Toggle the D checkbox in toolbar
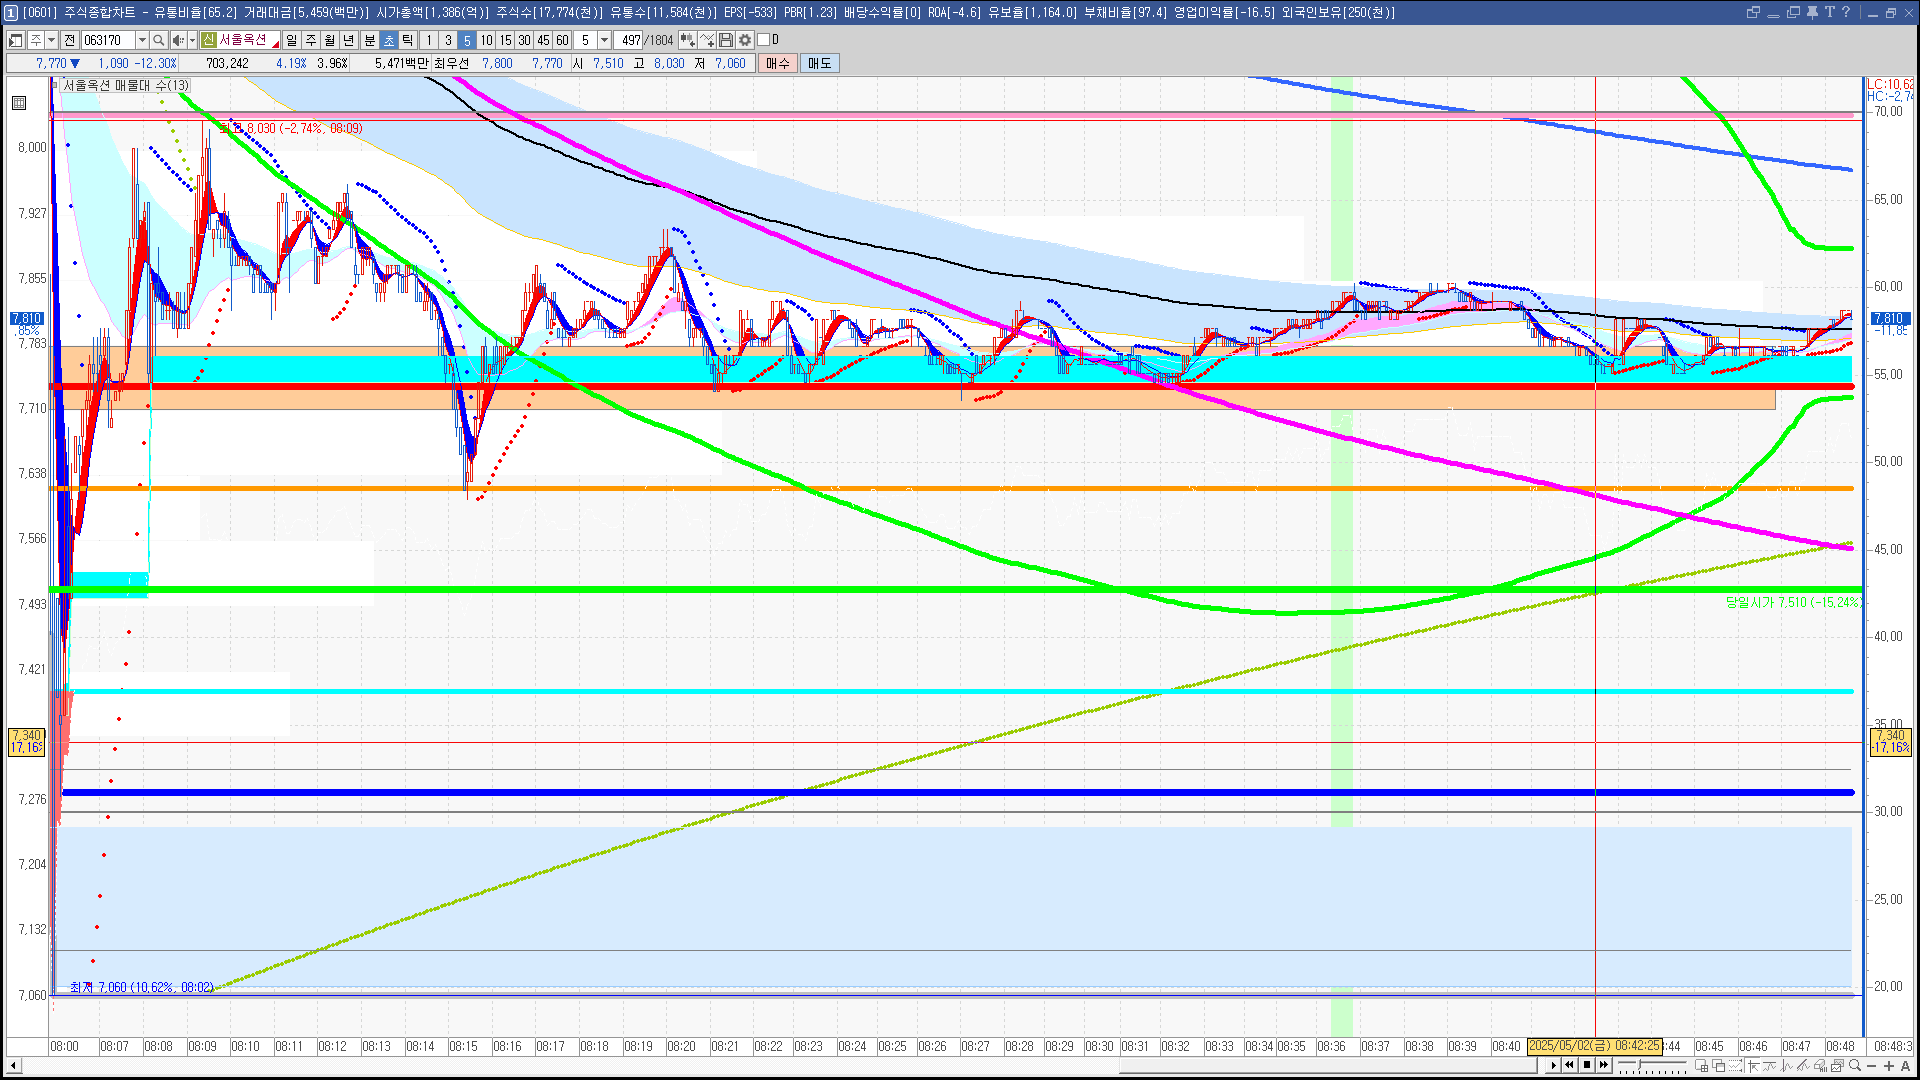 (x=764, y=40)
